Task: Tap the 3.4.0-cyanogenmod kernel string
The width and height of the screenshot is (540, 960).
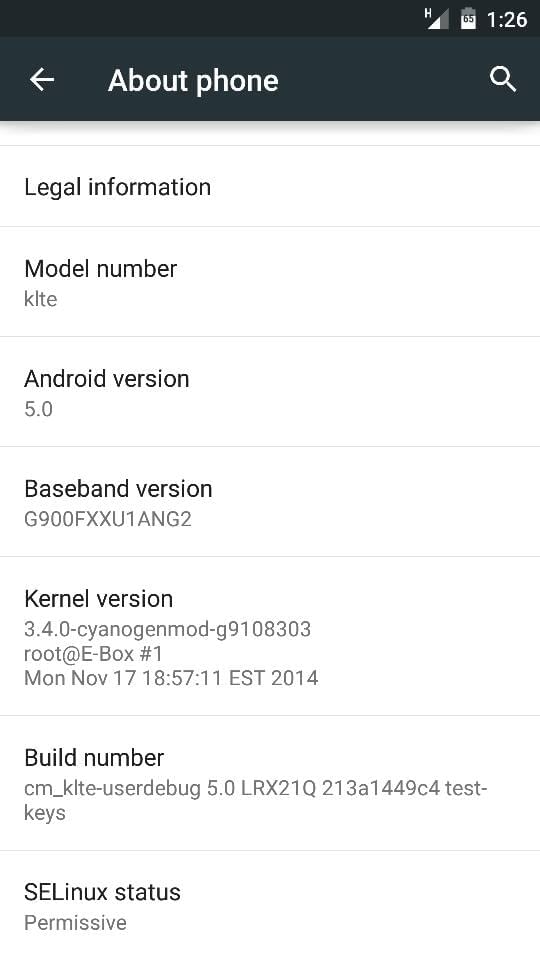Action: pos(167,629)
